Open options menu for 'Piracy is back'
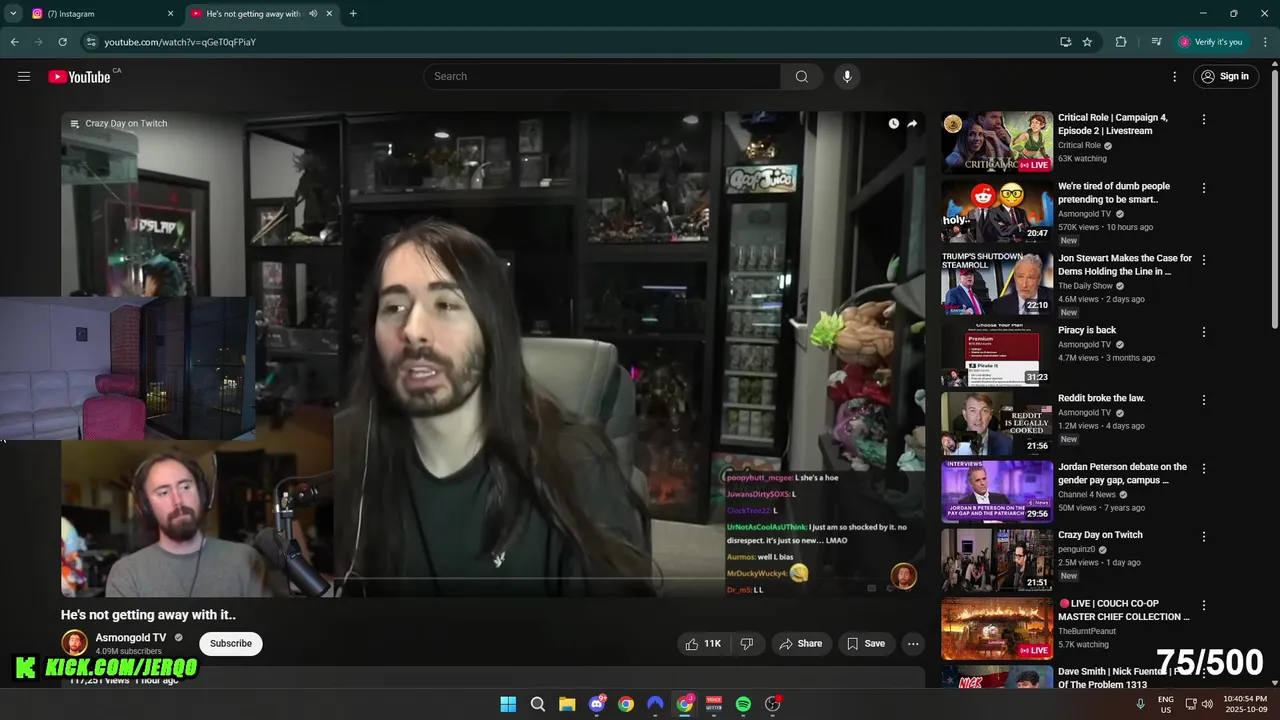1280x720 pixels. [1204, 332]
